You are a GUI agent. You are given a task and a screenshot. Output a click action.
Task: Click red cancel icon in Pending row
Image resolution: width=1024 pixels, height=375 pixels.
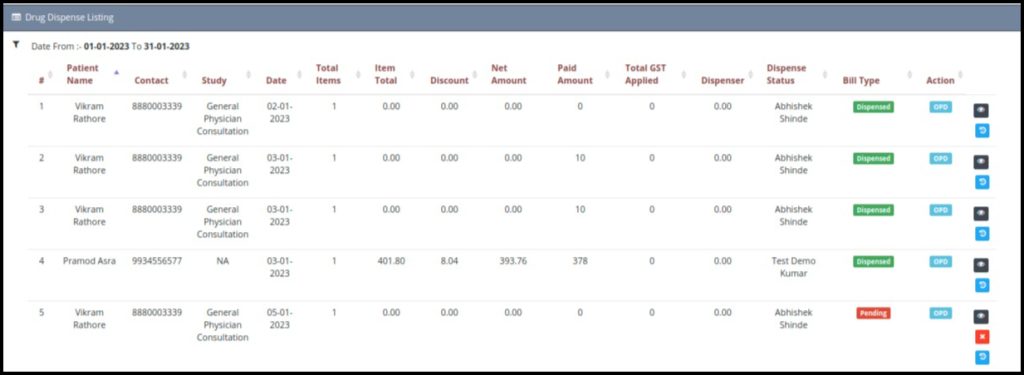click(x=982, y=337)
